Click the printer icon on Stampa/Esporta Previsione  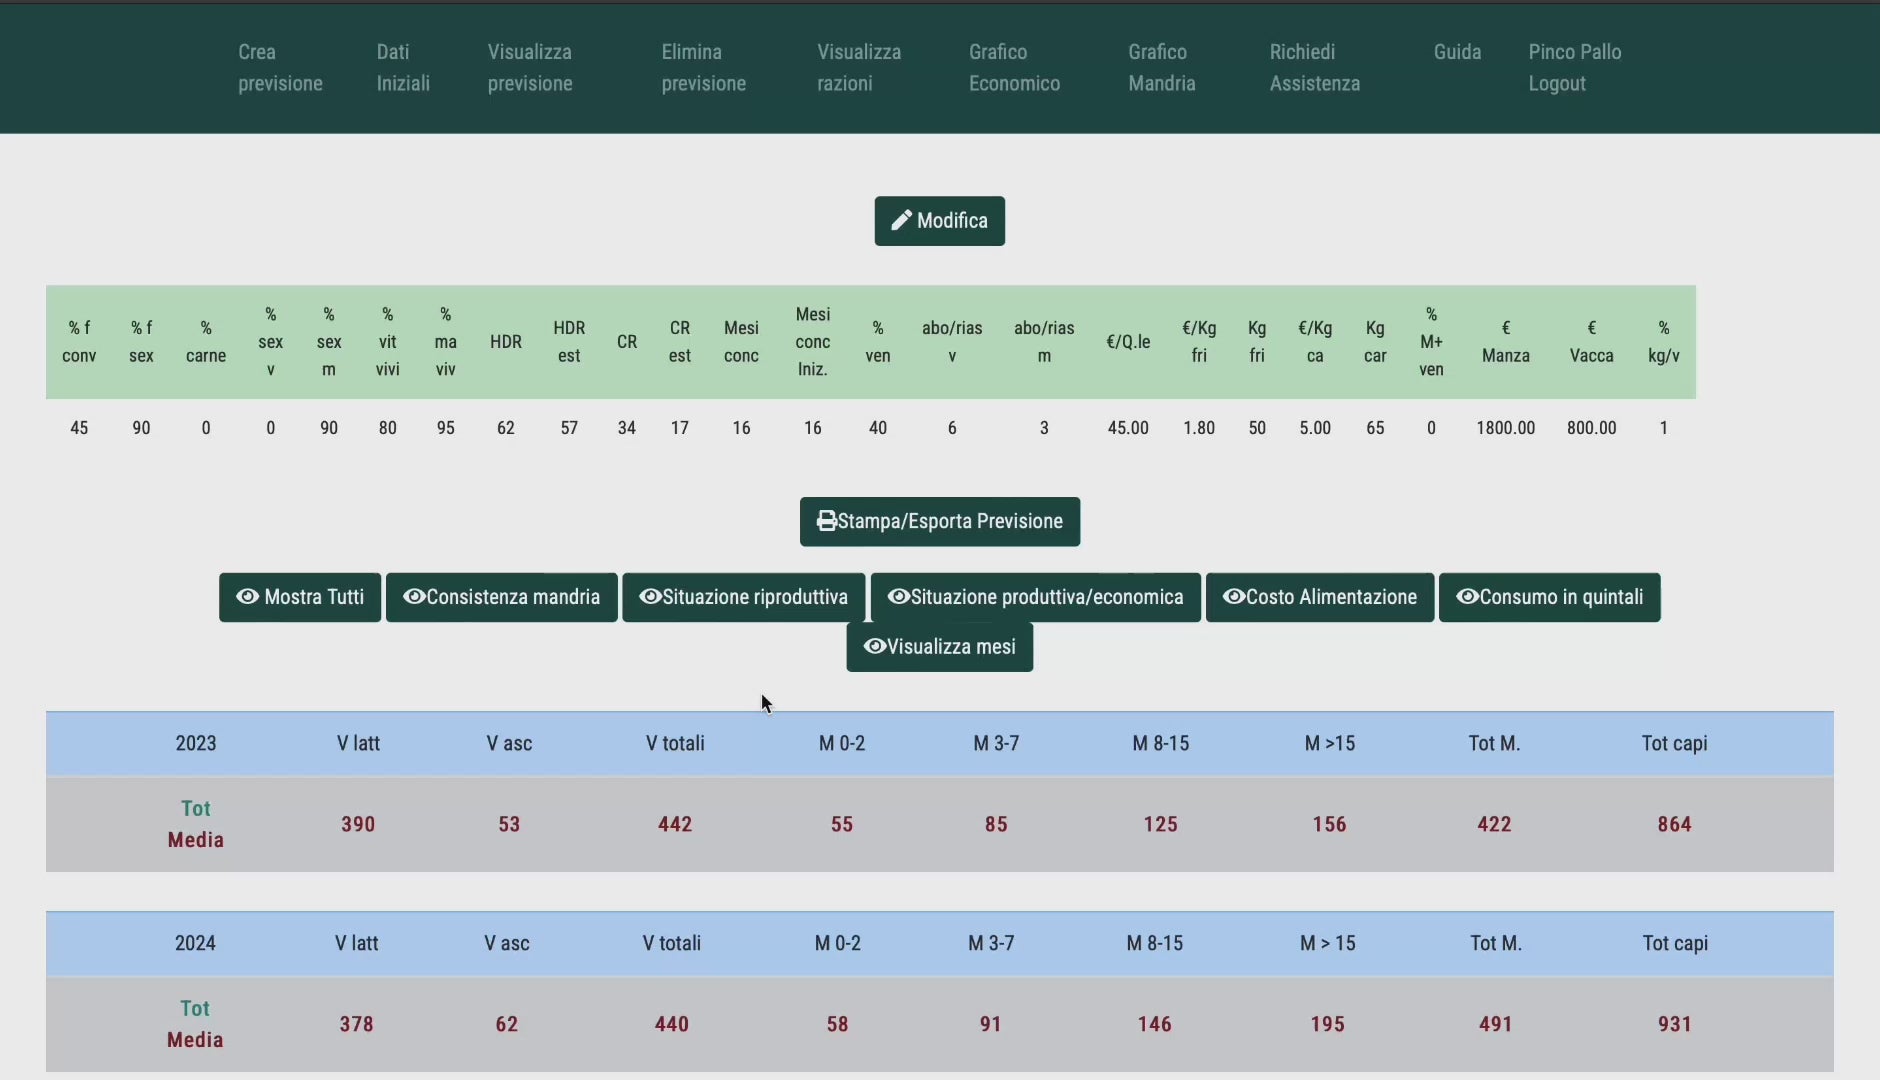[x=826, y=521]
